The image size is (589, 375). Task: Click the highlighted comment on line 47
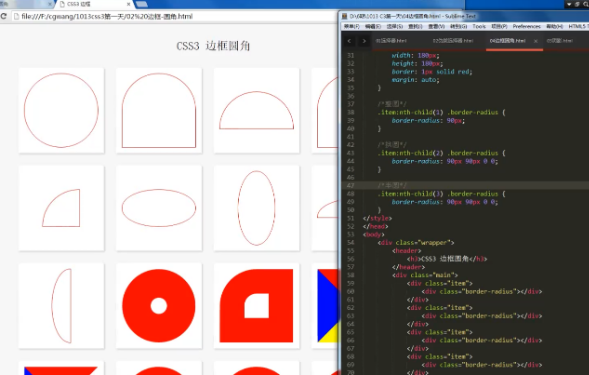click(392, 186)
